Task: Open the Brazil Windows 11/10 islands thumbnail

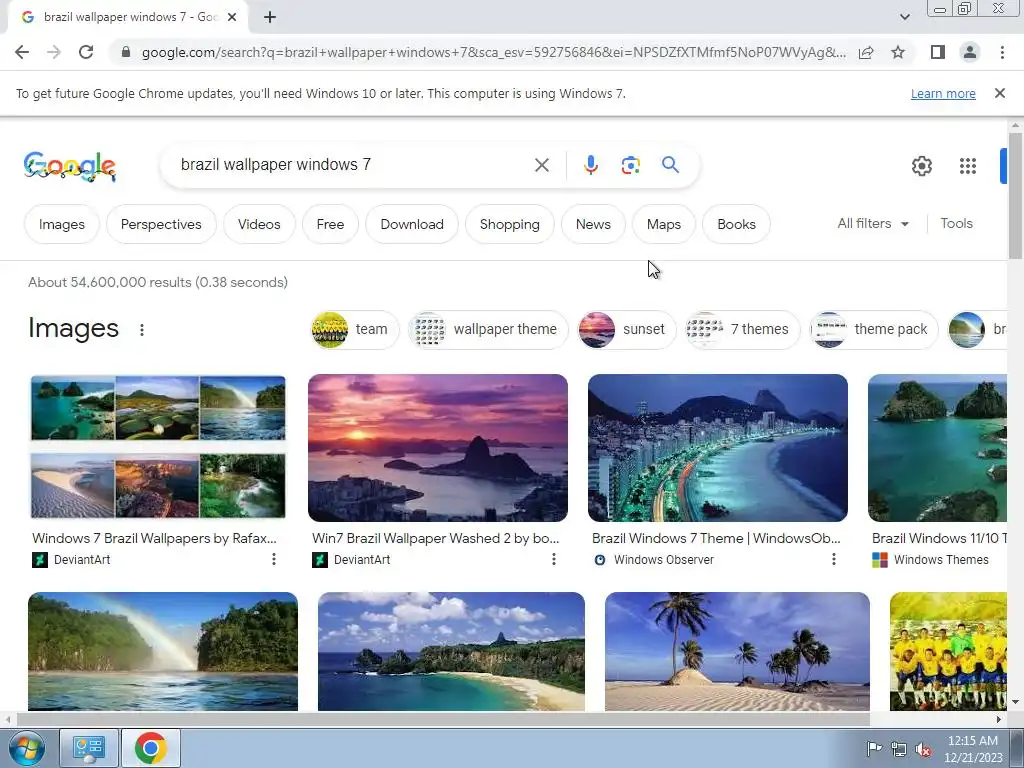Action: coord(937,447)
